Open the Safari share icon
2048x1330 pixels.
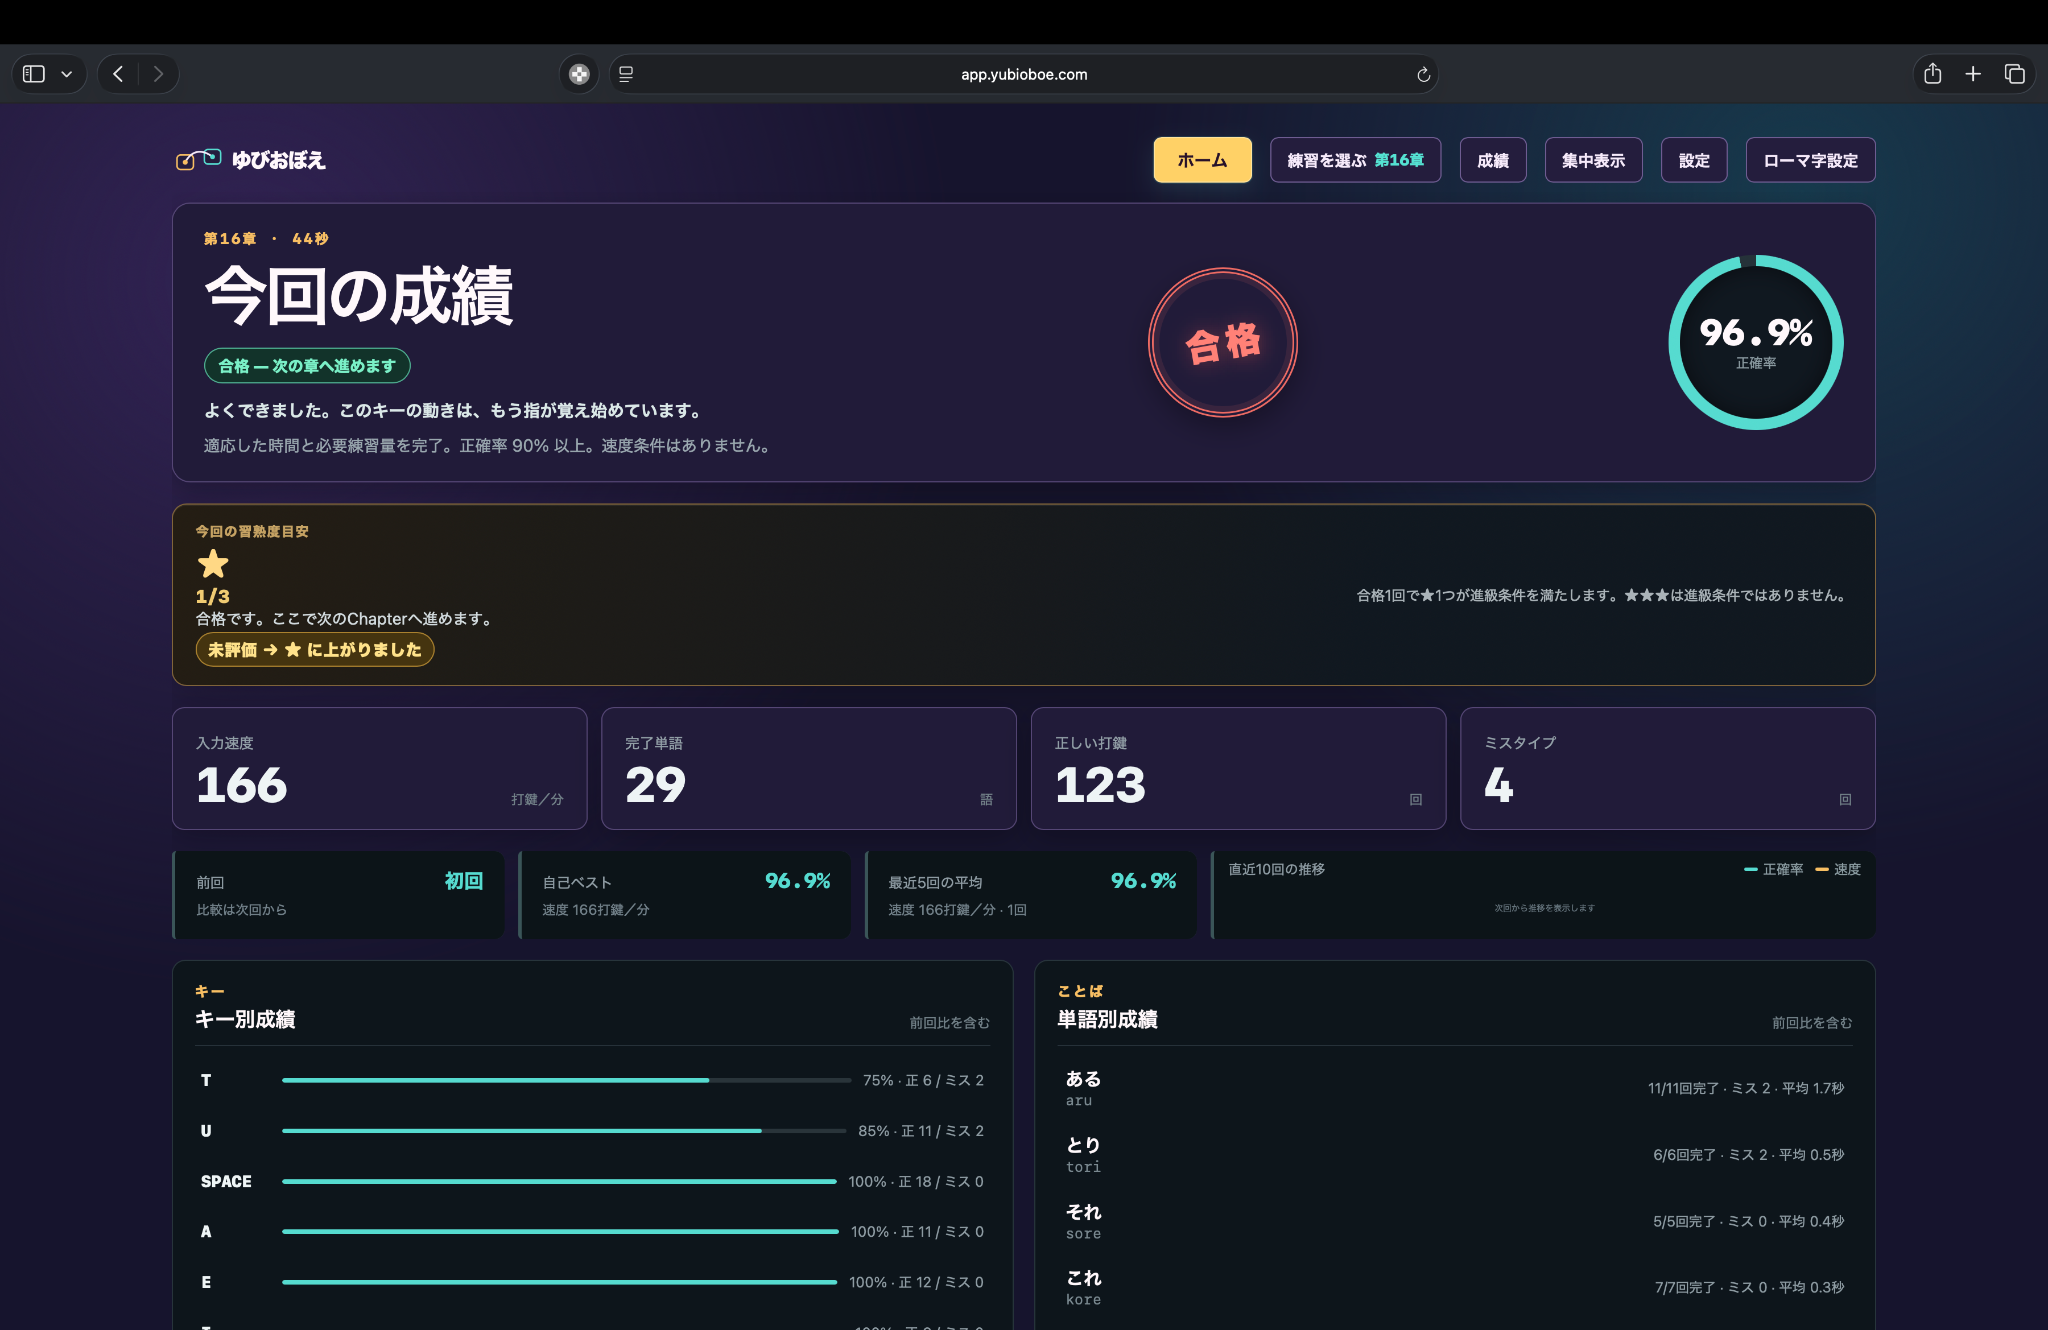point(1933,74)
